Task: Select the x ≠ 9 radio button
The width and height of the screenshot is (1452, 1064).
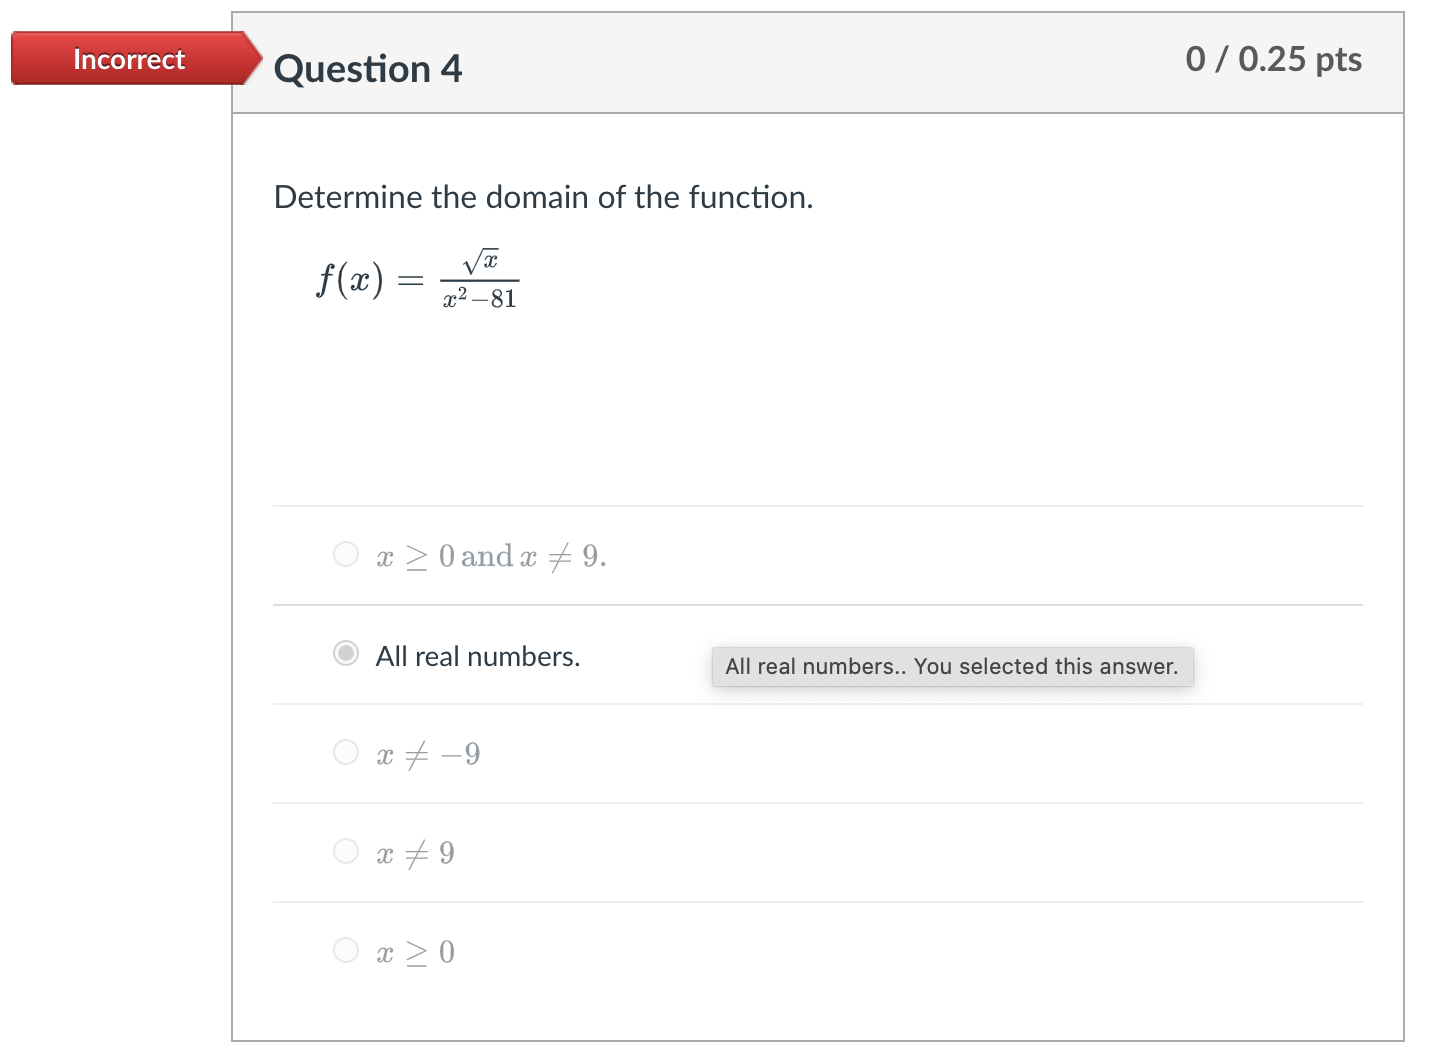Action: (x=345, y=850)
